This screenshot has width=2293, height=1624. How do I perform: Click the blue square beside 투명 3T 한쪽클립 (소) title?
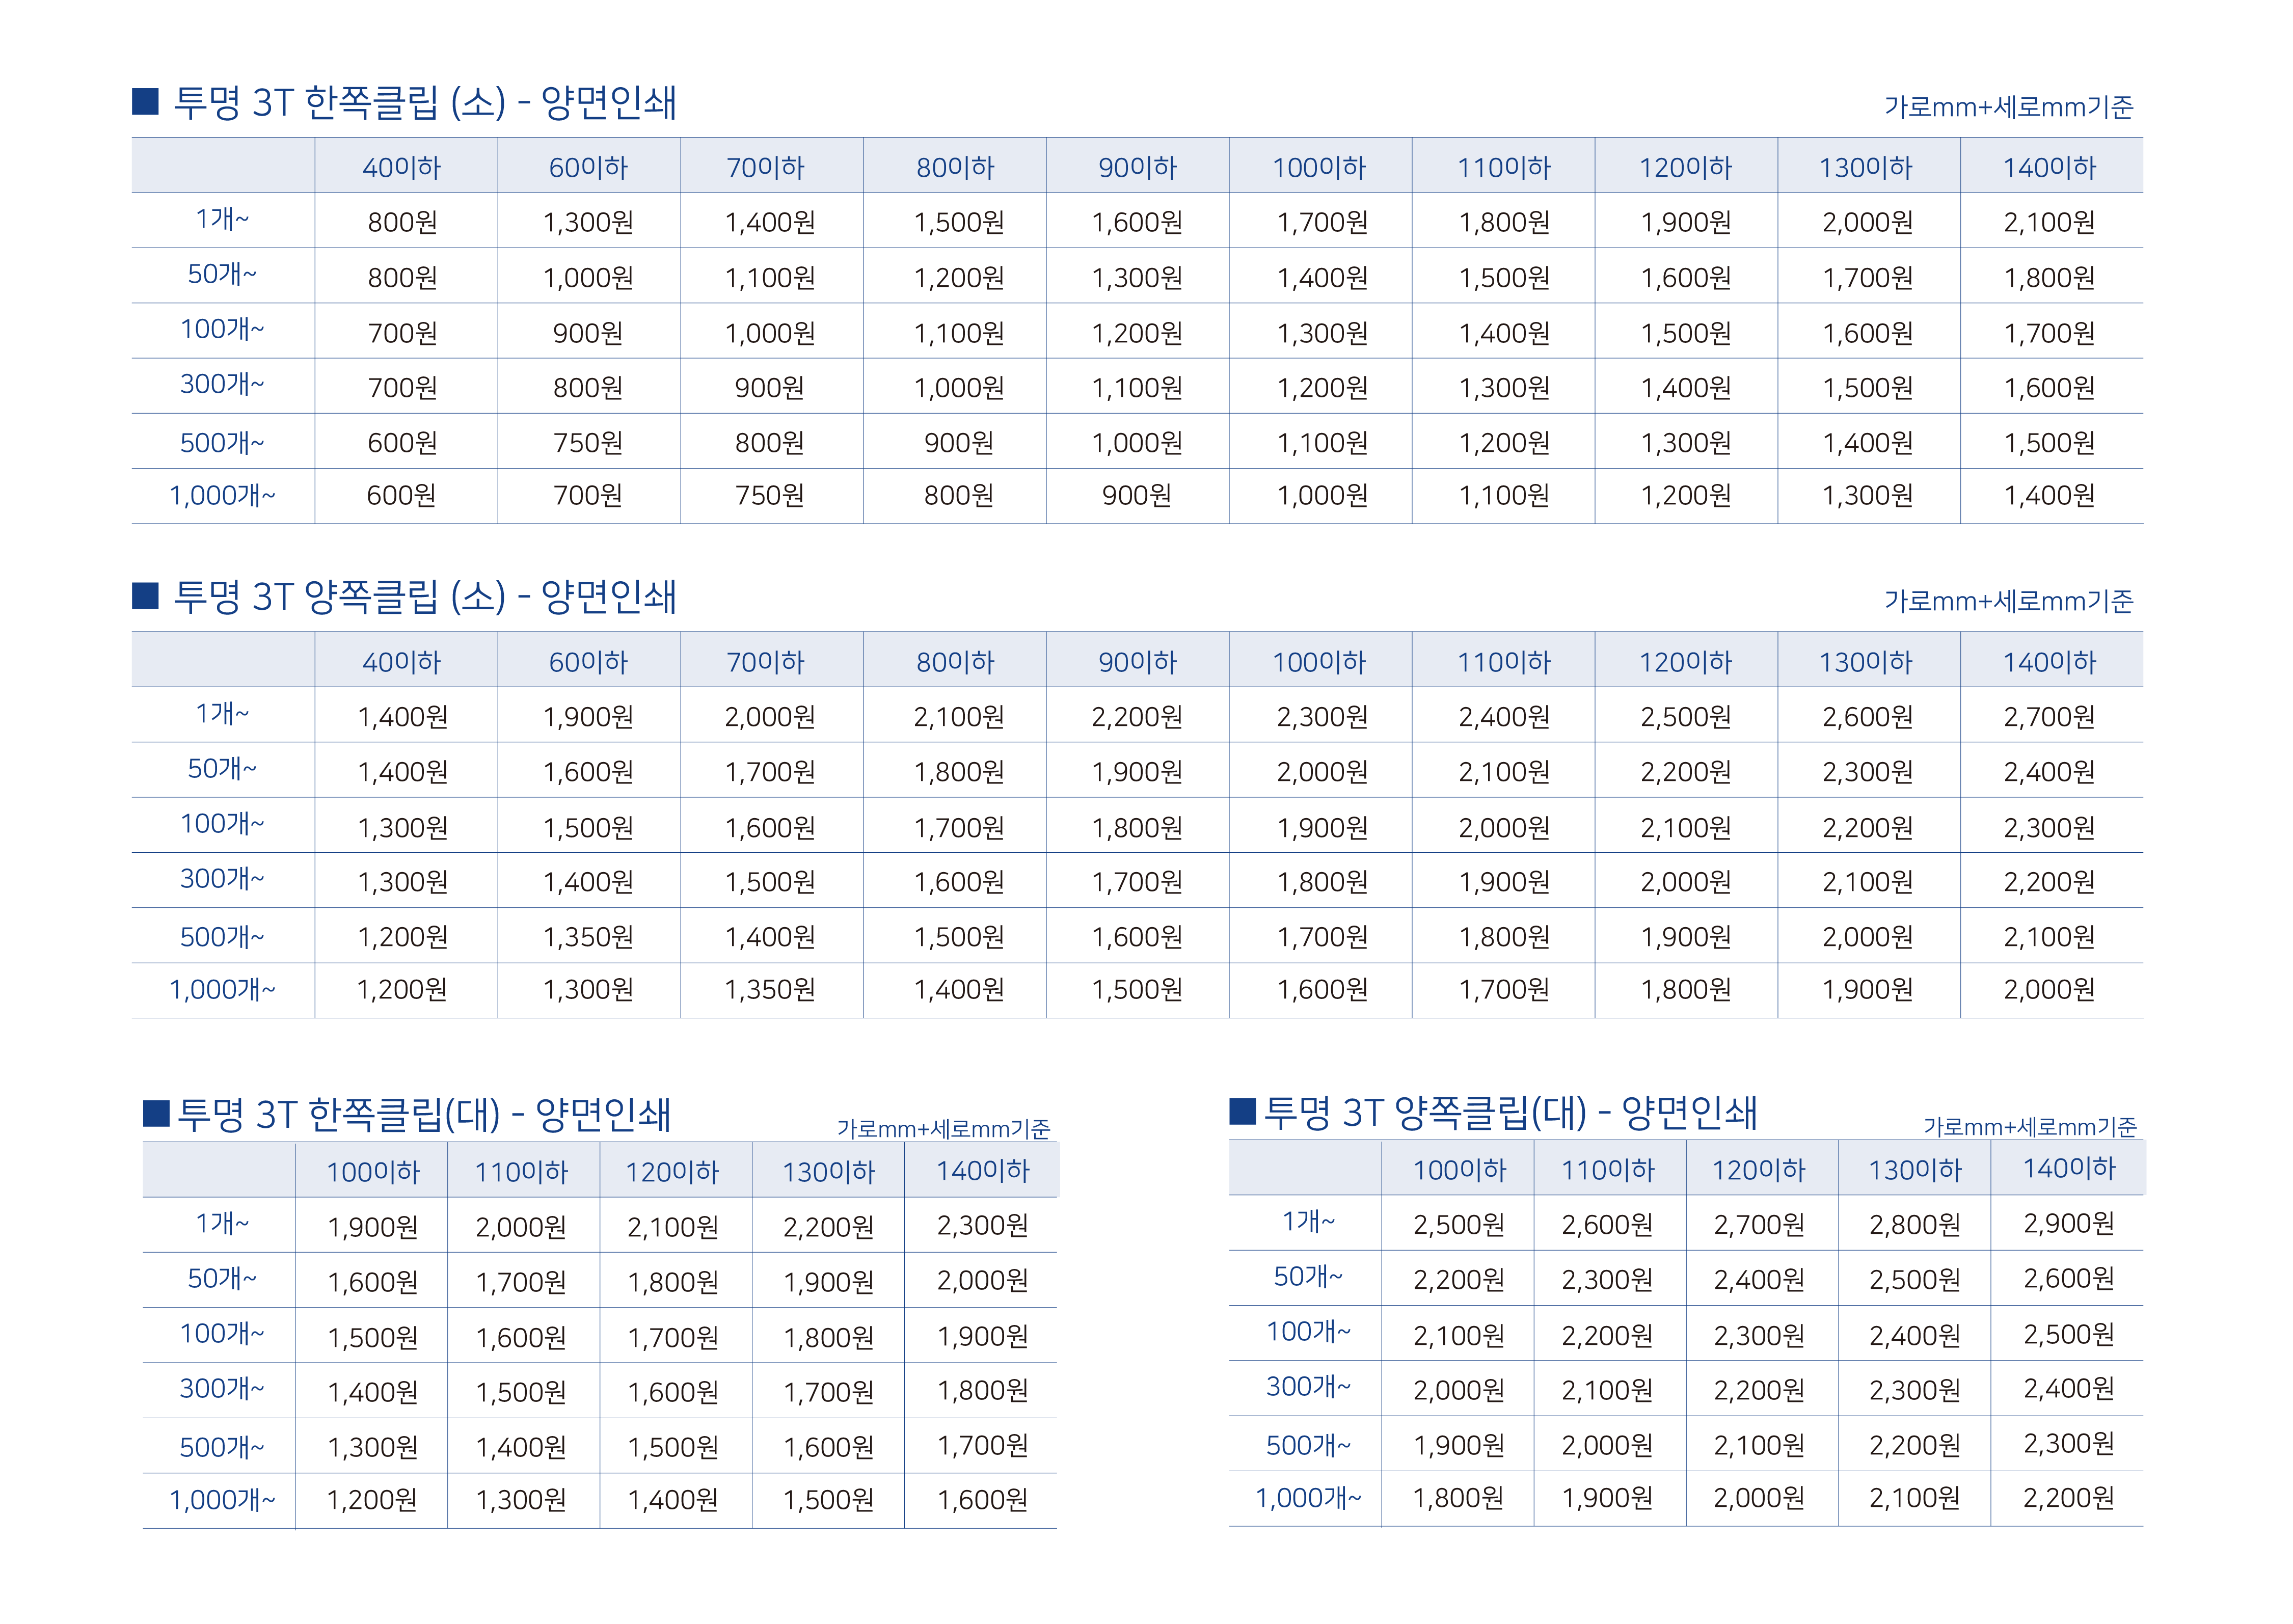click(145, 102)
